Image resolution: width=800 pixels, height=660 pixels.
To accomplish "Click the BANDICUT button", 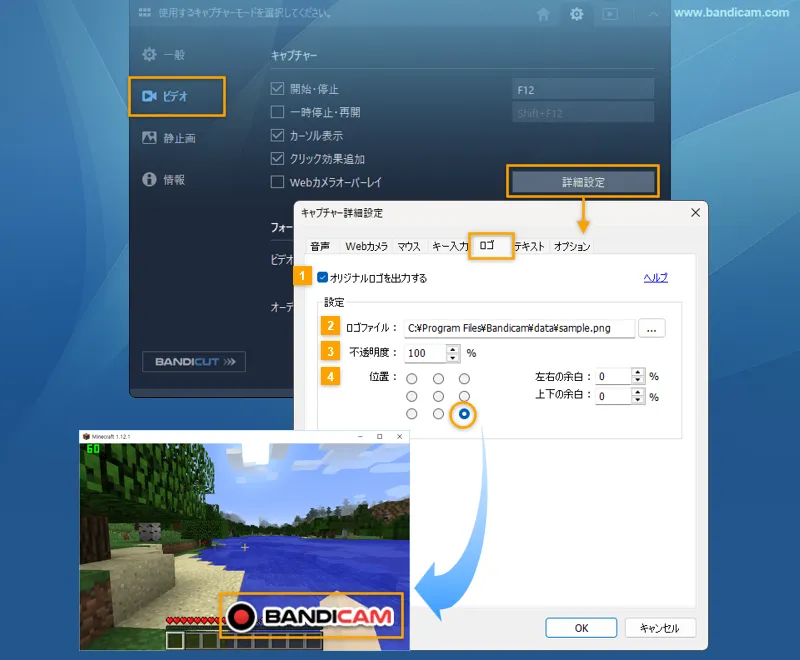I will [x=194, y=362].
